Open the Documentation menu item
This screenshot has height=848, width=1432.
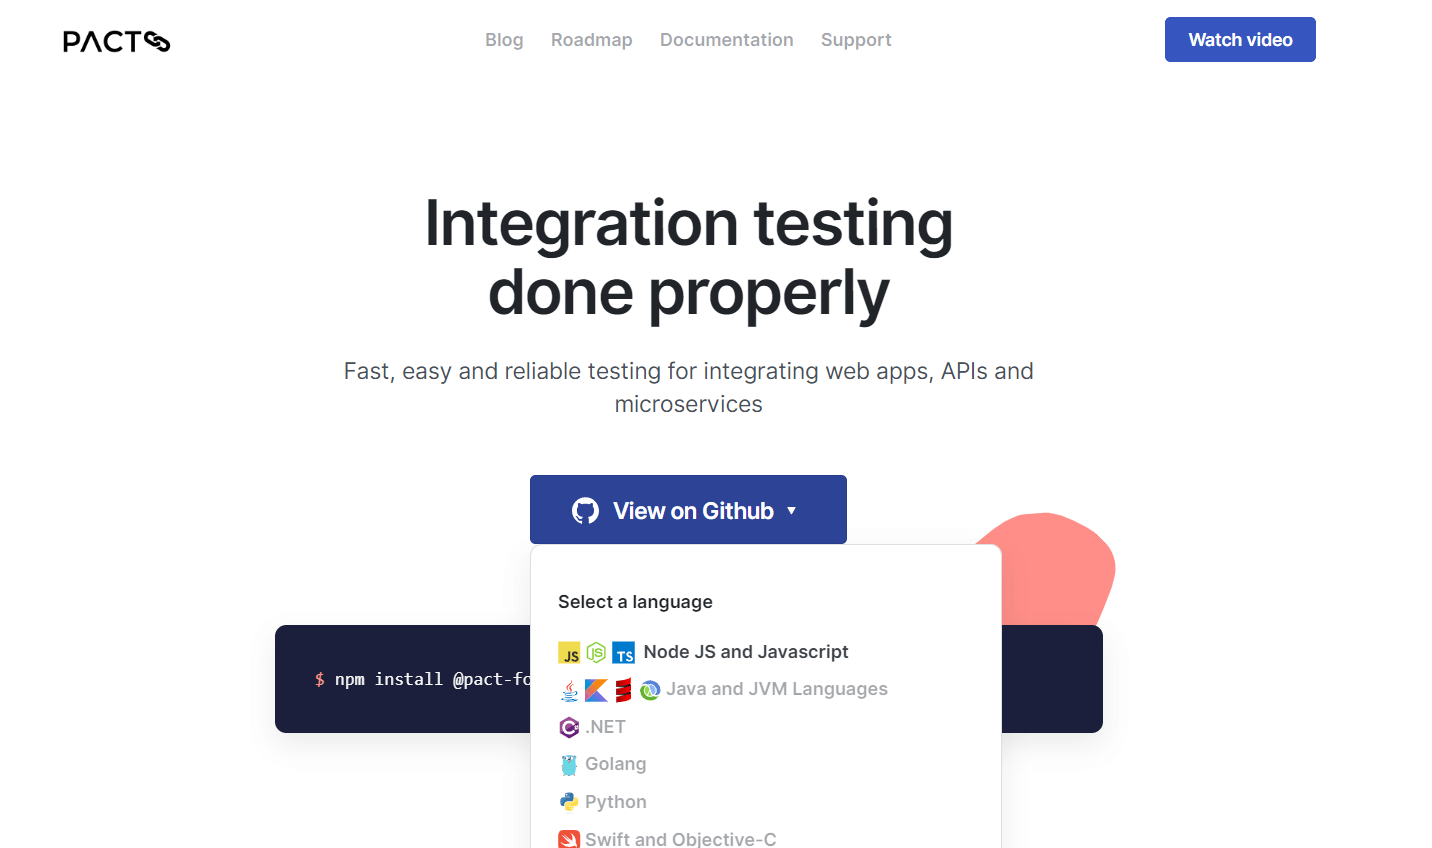[726, 39]
